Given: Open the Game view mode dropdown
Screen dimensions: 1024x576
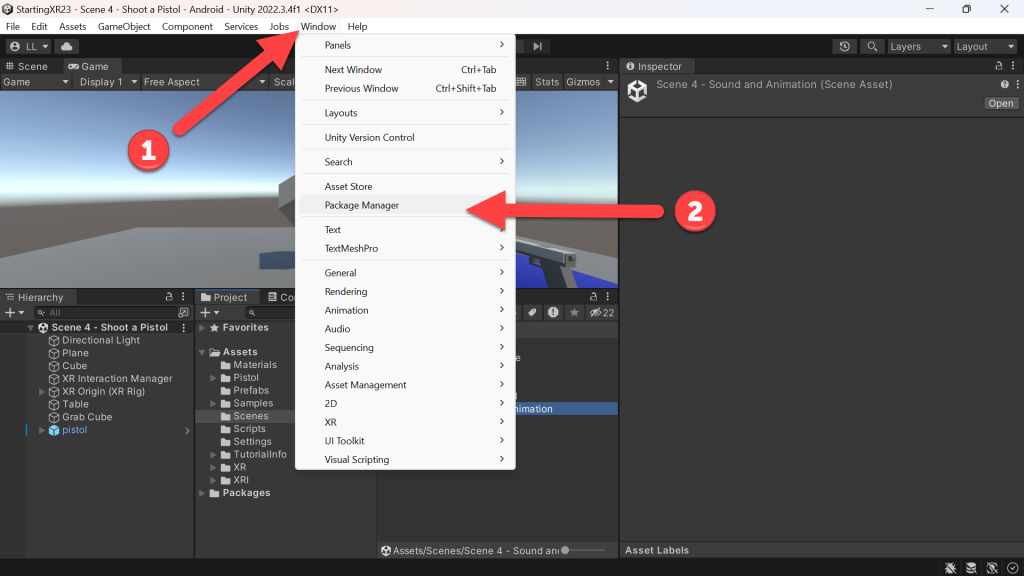Looking at the screenshot, I should click(35, 82).
